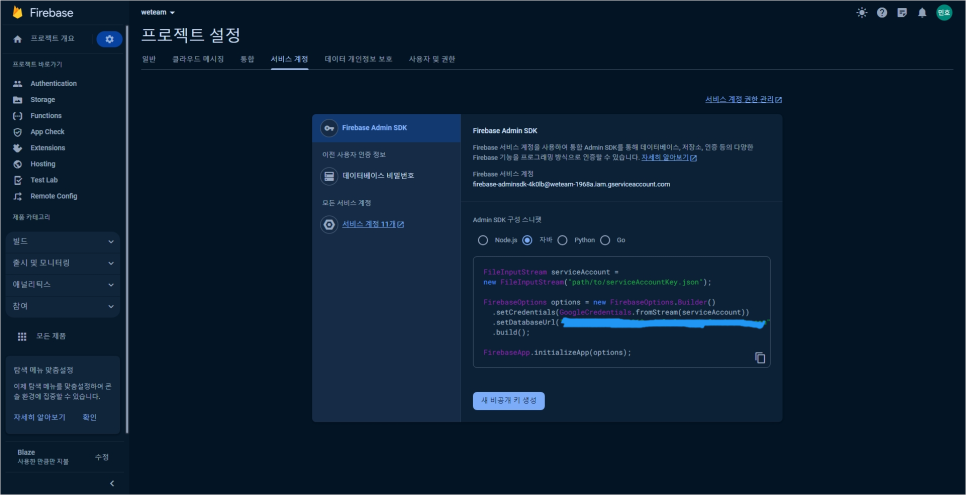This screenshot has height=495, width=966.
Task: Open the weteam project dropdown
Action: 158,12
